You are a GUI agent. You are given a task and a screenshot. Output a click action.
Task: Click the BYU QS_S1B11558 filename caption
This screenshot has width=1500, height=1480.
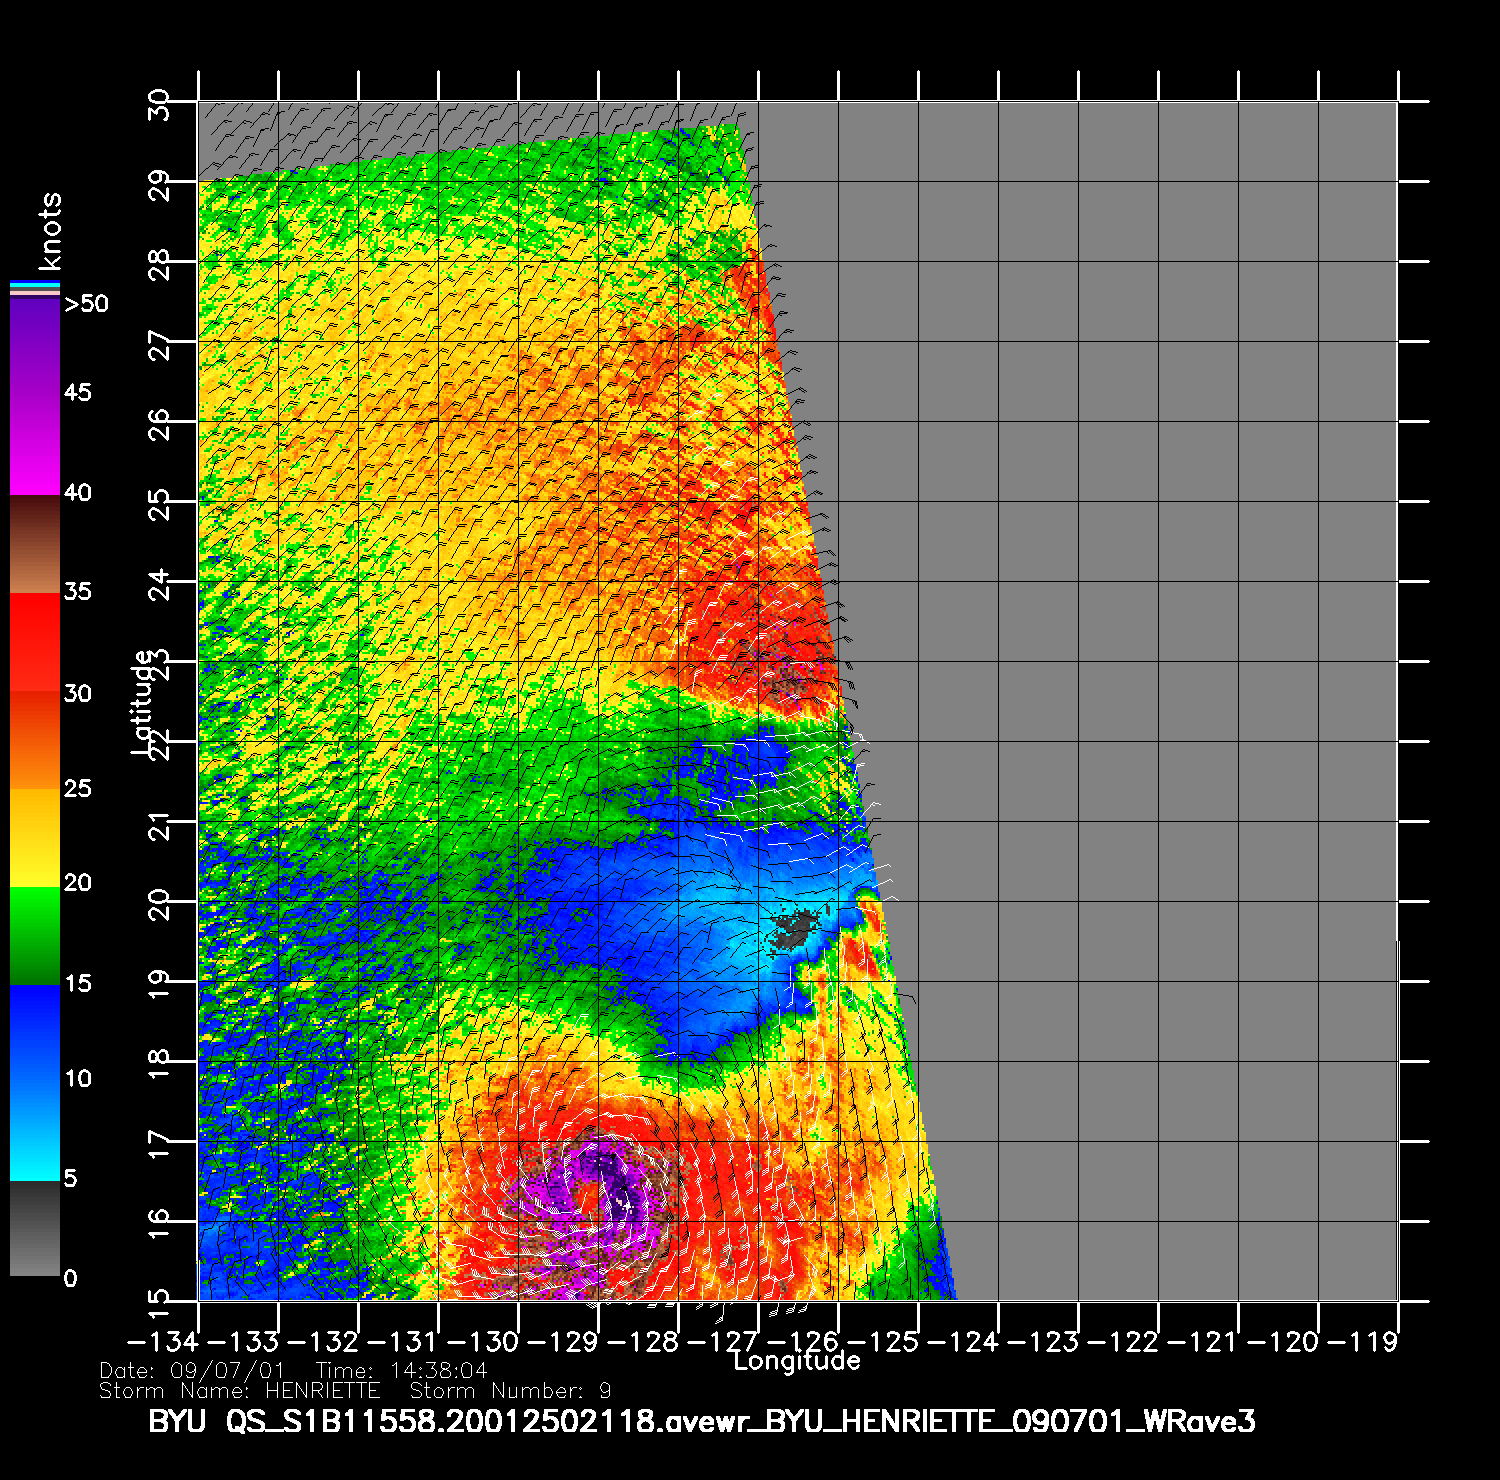click(701, 1421)
